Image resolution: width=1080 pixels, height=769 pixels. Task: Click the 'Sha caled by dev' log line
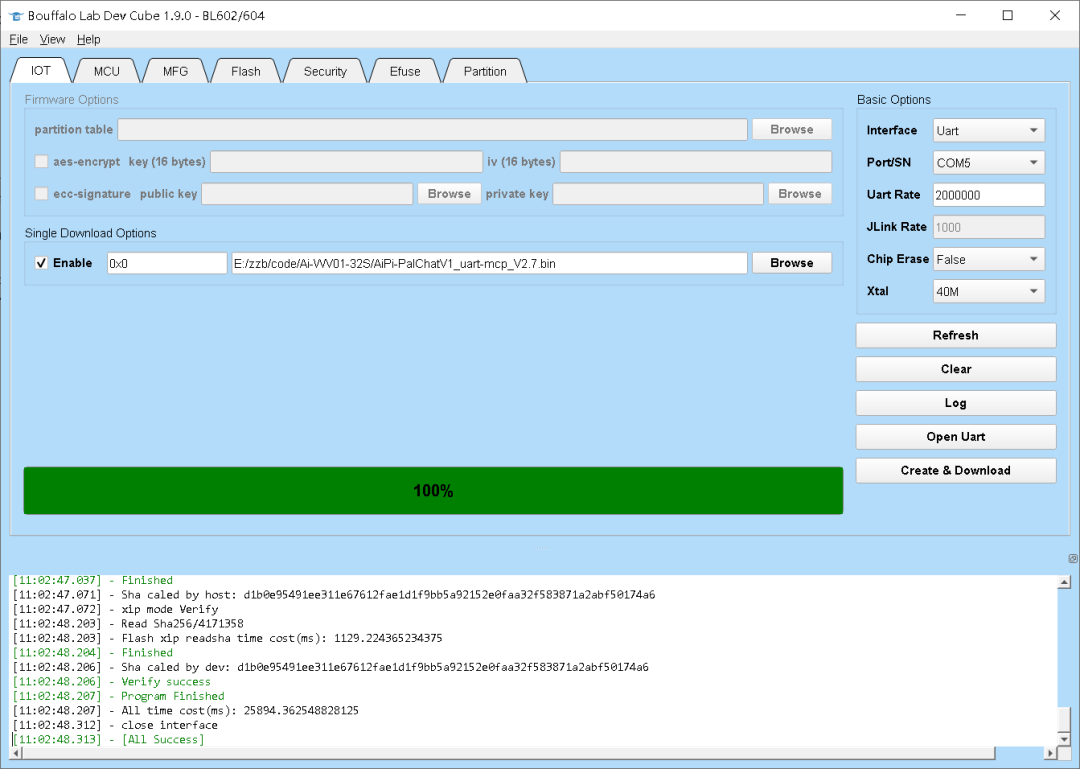(331, 667)
